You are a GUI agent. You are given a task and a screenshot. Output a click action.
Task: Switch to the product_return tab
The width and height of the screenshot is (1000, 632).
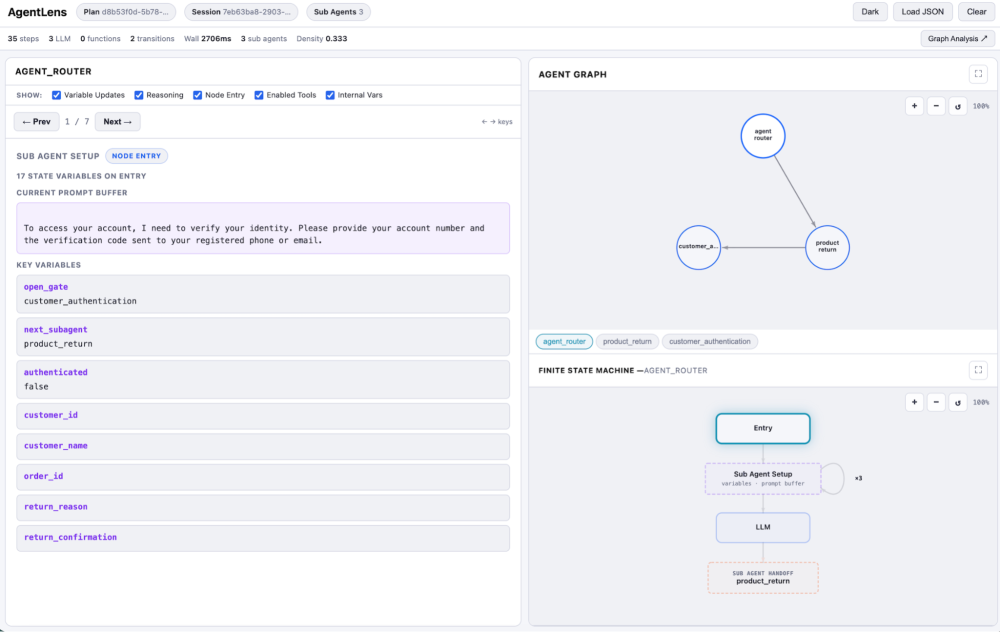(627, 341)
